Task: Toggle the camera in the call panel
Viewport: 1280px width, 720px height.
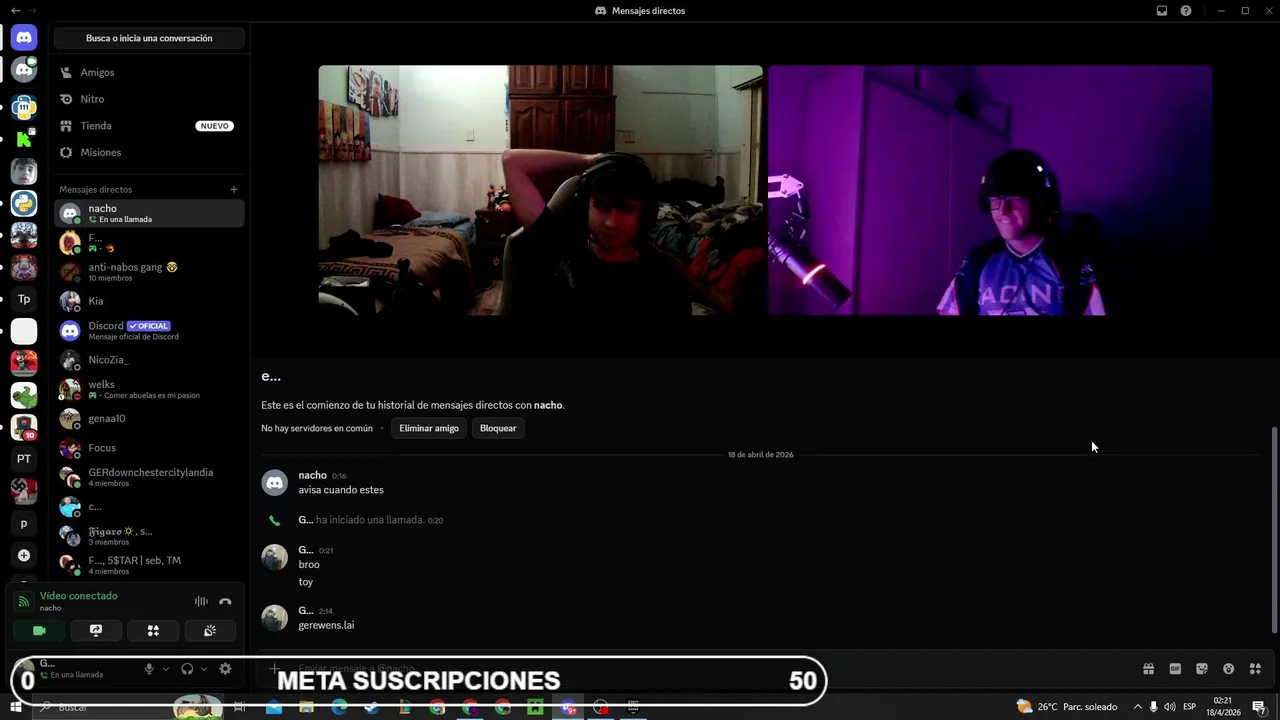Action: tap(39, 631)
